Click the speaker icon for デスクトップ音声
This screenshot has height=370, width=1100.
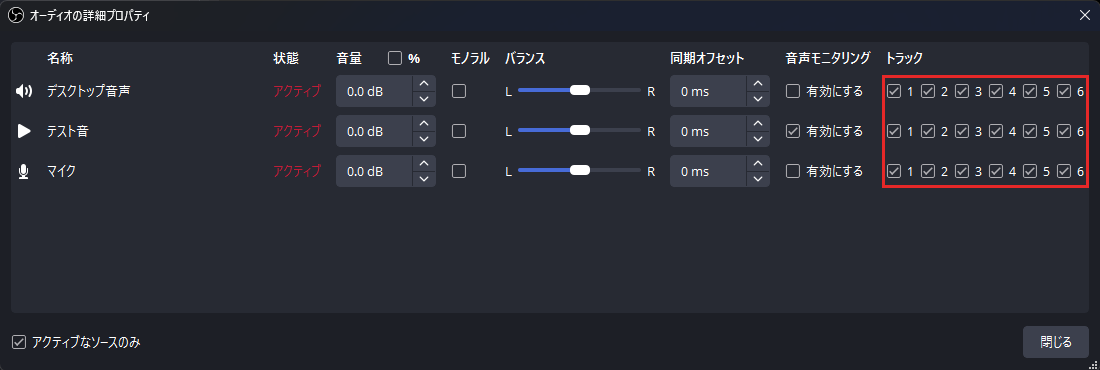click(x=25, y=91)
